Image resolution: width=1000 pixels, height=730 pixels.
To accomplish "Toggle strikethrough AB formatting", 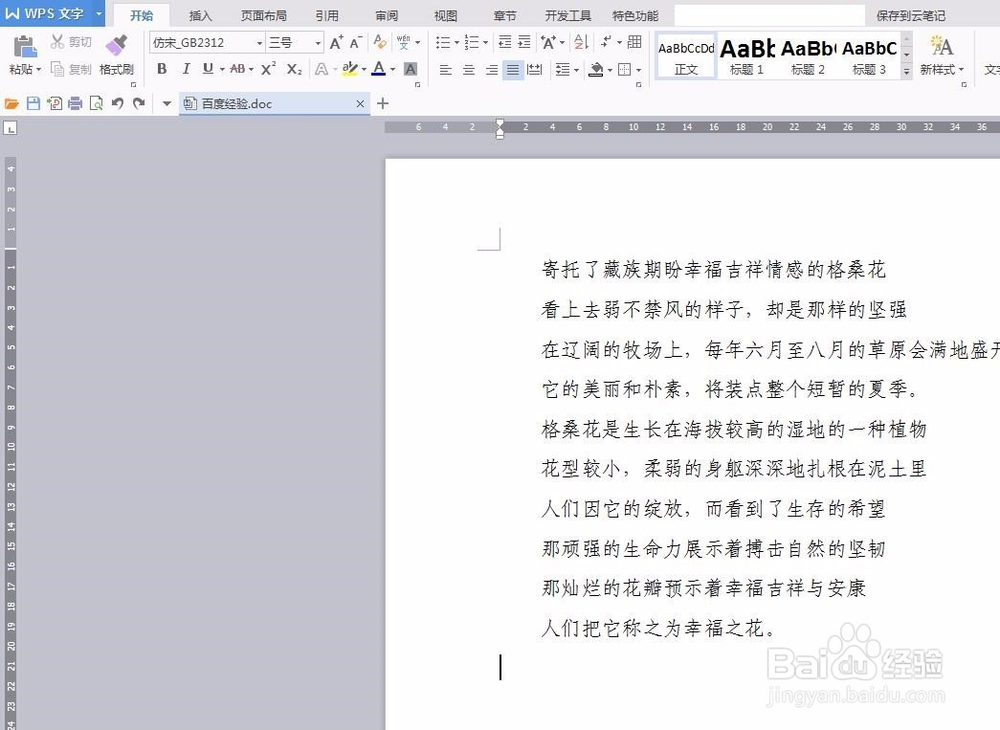I will tap(237, 69).
